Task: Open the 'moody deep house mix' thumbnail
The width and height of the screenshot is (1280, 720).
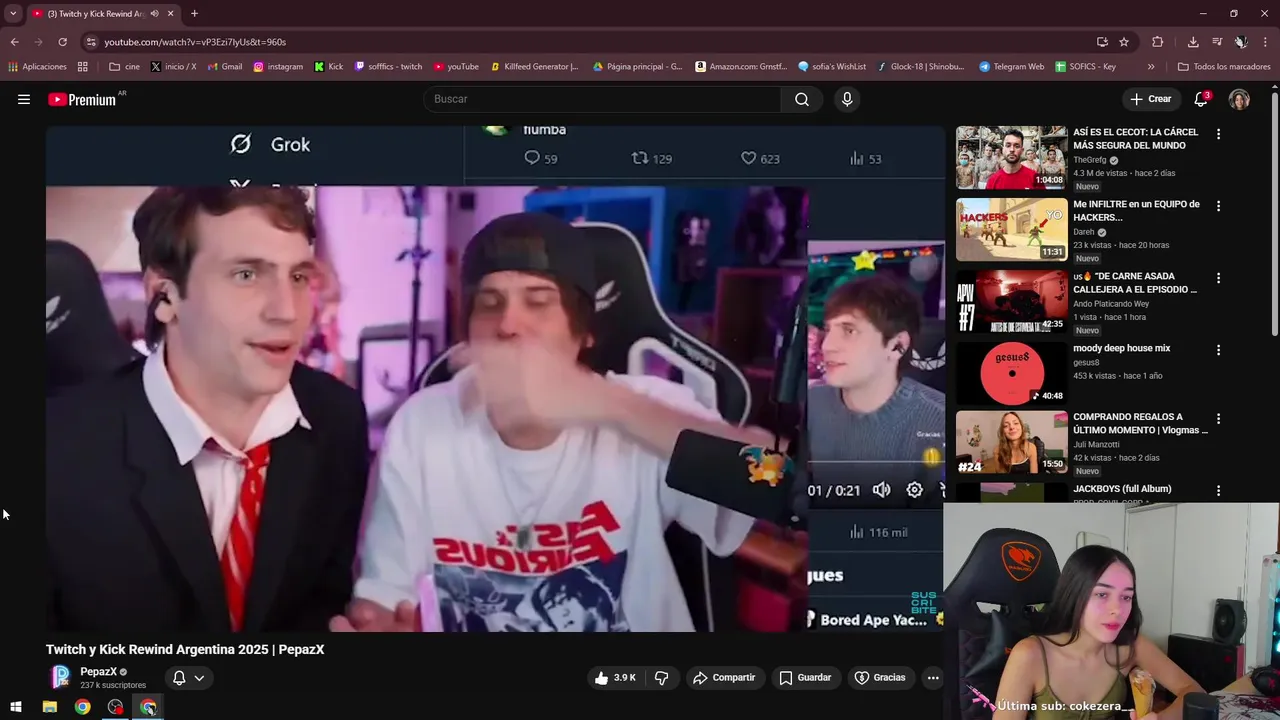Action: tap(1011, 373)
